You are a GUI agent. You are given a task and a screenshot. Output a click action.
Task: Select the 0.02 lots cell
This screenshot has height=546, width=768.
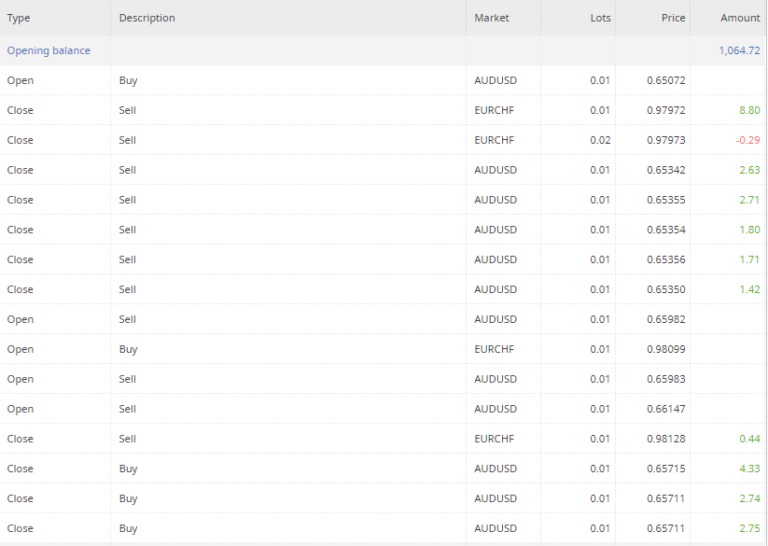(x=600, y=140)
